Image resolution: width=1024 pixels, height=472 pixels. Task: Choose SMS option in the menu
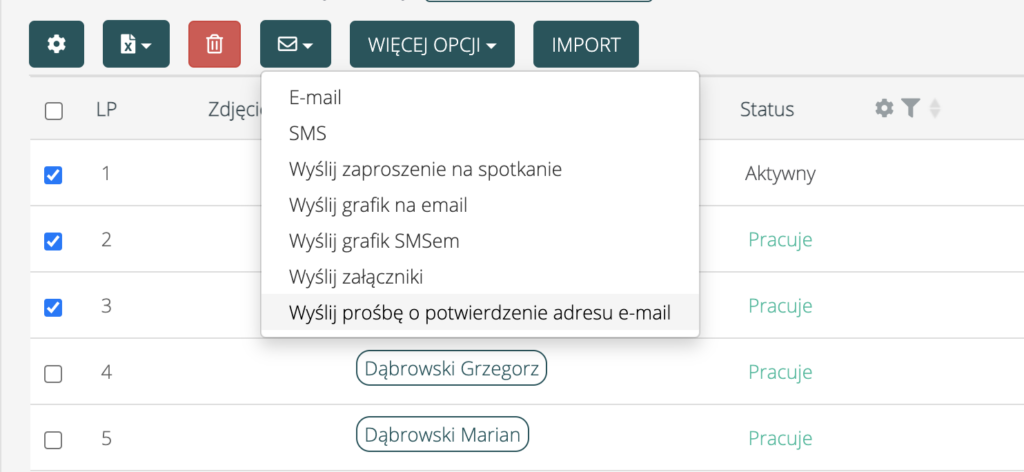(307, 133)
